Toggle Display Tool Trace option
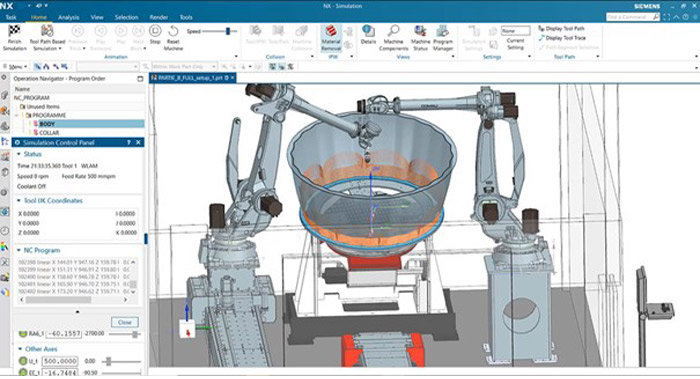 pyautogui.click(x=562, y=38)
